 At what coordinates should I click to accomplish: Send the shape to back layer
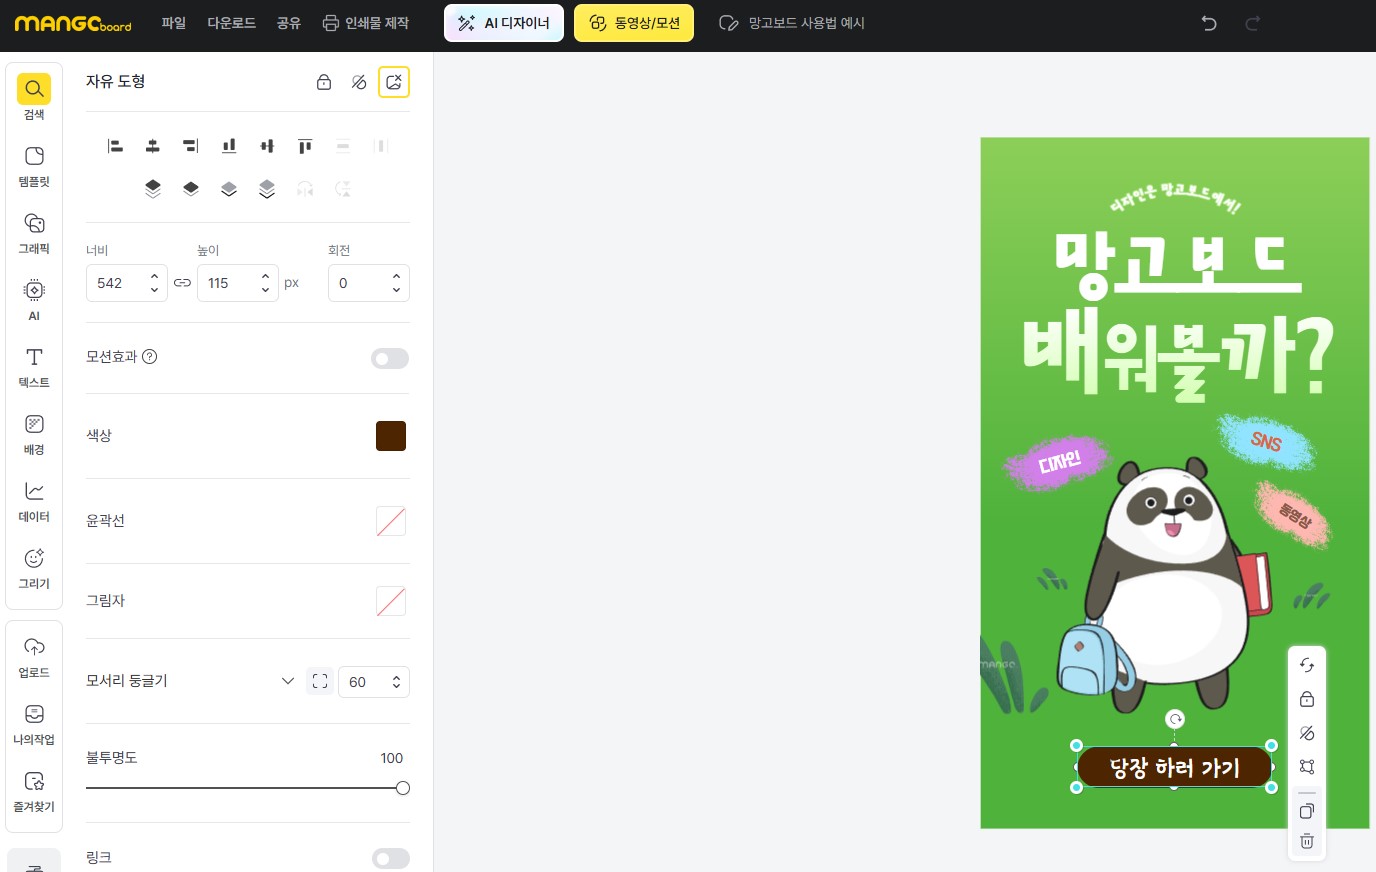267,189
